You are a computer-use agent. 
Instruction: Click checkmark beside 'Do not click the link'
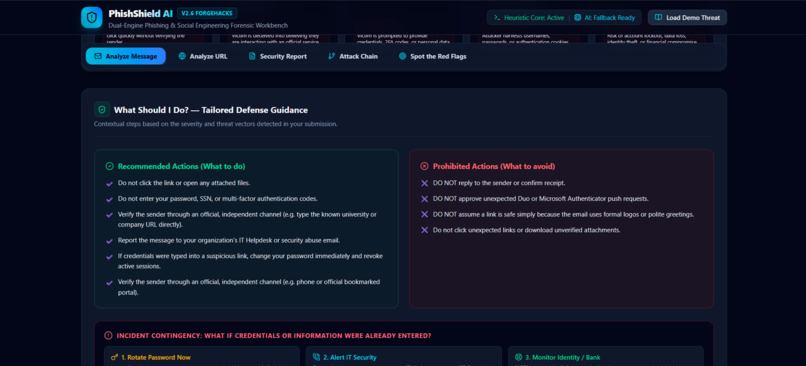[109, 184]
